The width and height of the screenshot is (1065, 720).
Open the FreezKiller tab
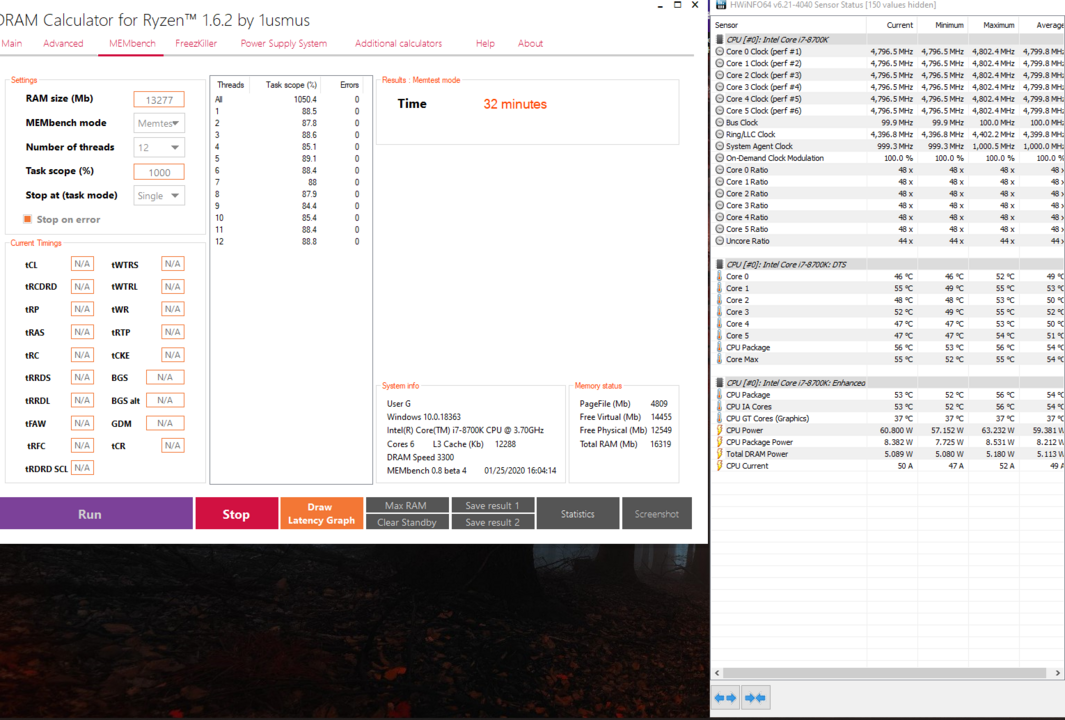coord(196,43)
